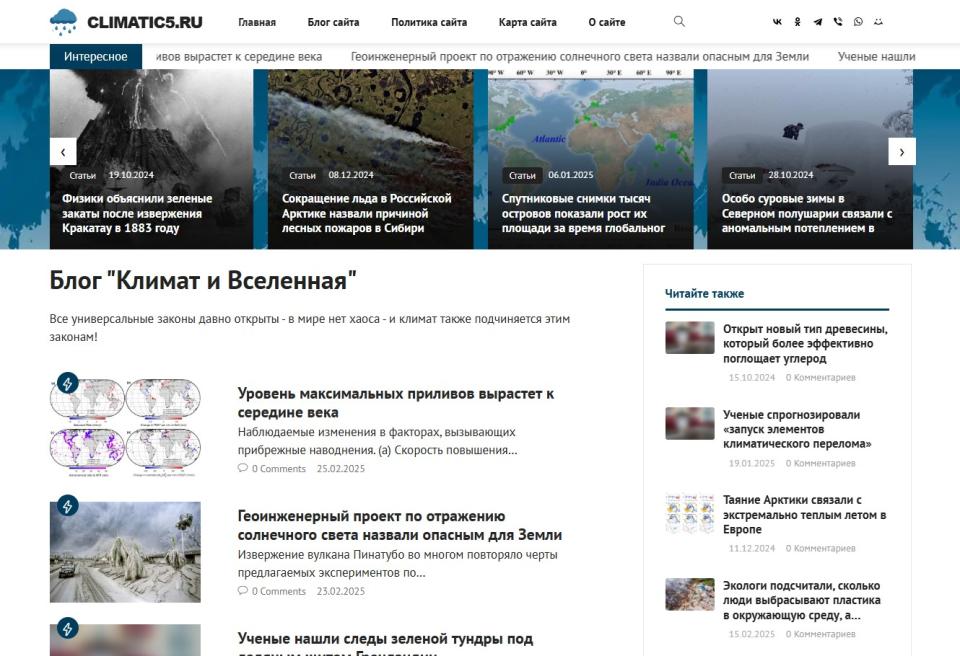This screenshot has width=960, height=656.
Task: Open article Геоинженерный проект по отражению солнечного света
Action: (x=399, y=525)
